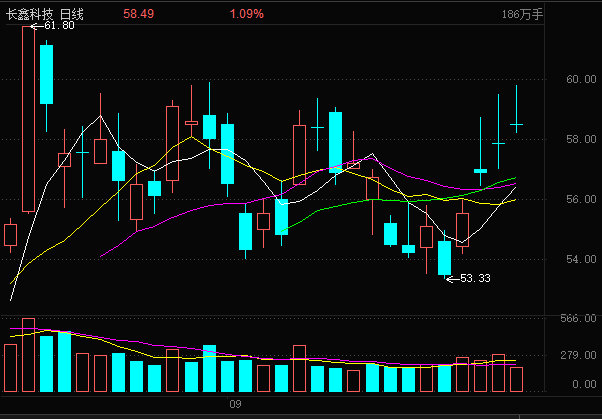Click the 56.00 price axis label
This screenshot has width=602, height=419.
tap(581, 199)
